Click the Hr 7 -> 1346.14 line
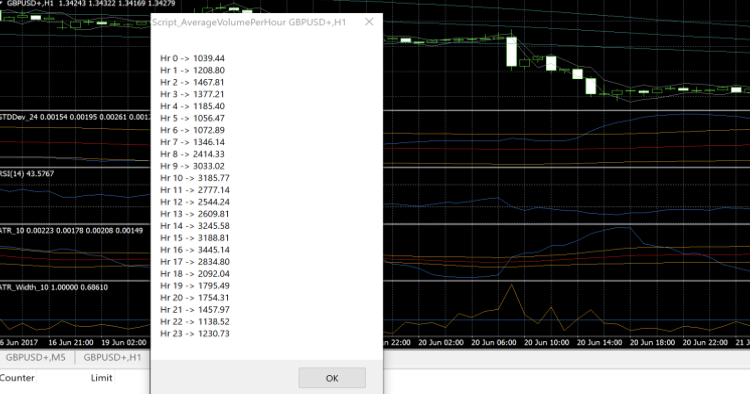The width and height of the screenshot is (750, 394). click(192, 142)
